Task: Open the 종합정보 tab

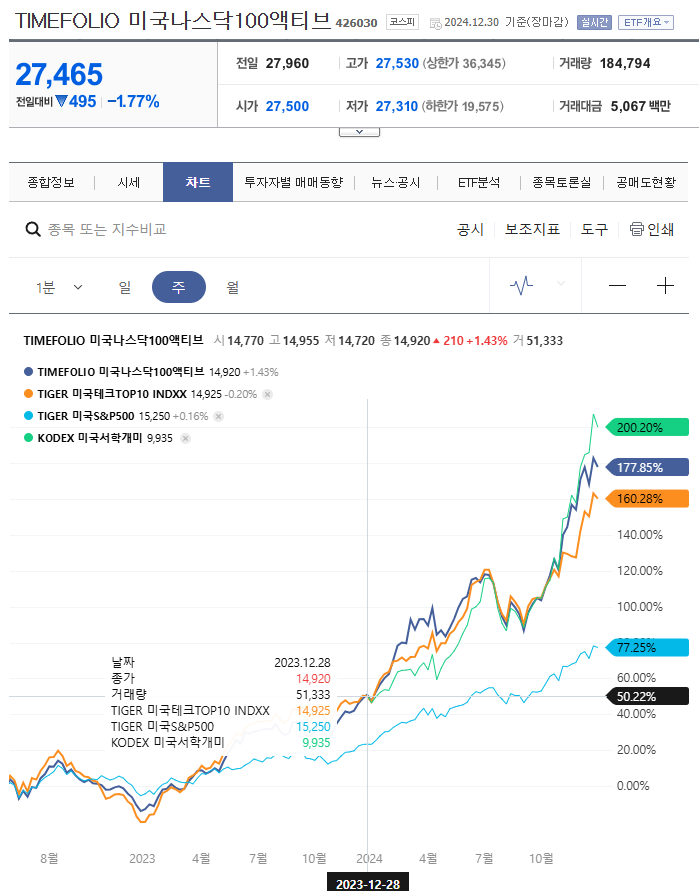Action: [x=51, y=182]
